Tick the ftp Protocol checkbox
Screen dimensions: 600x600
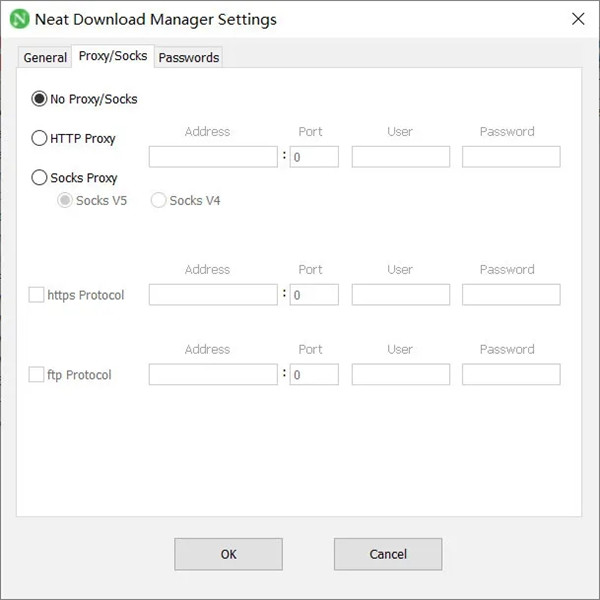pyautogui.click(x=37, y=375)
